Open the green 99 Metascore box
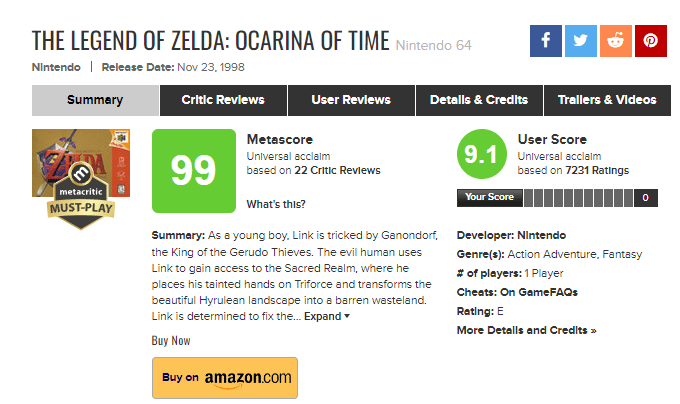 point(193,171)
